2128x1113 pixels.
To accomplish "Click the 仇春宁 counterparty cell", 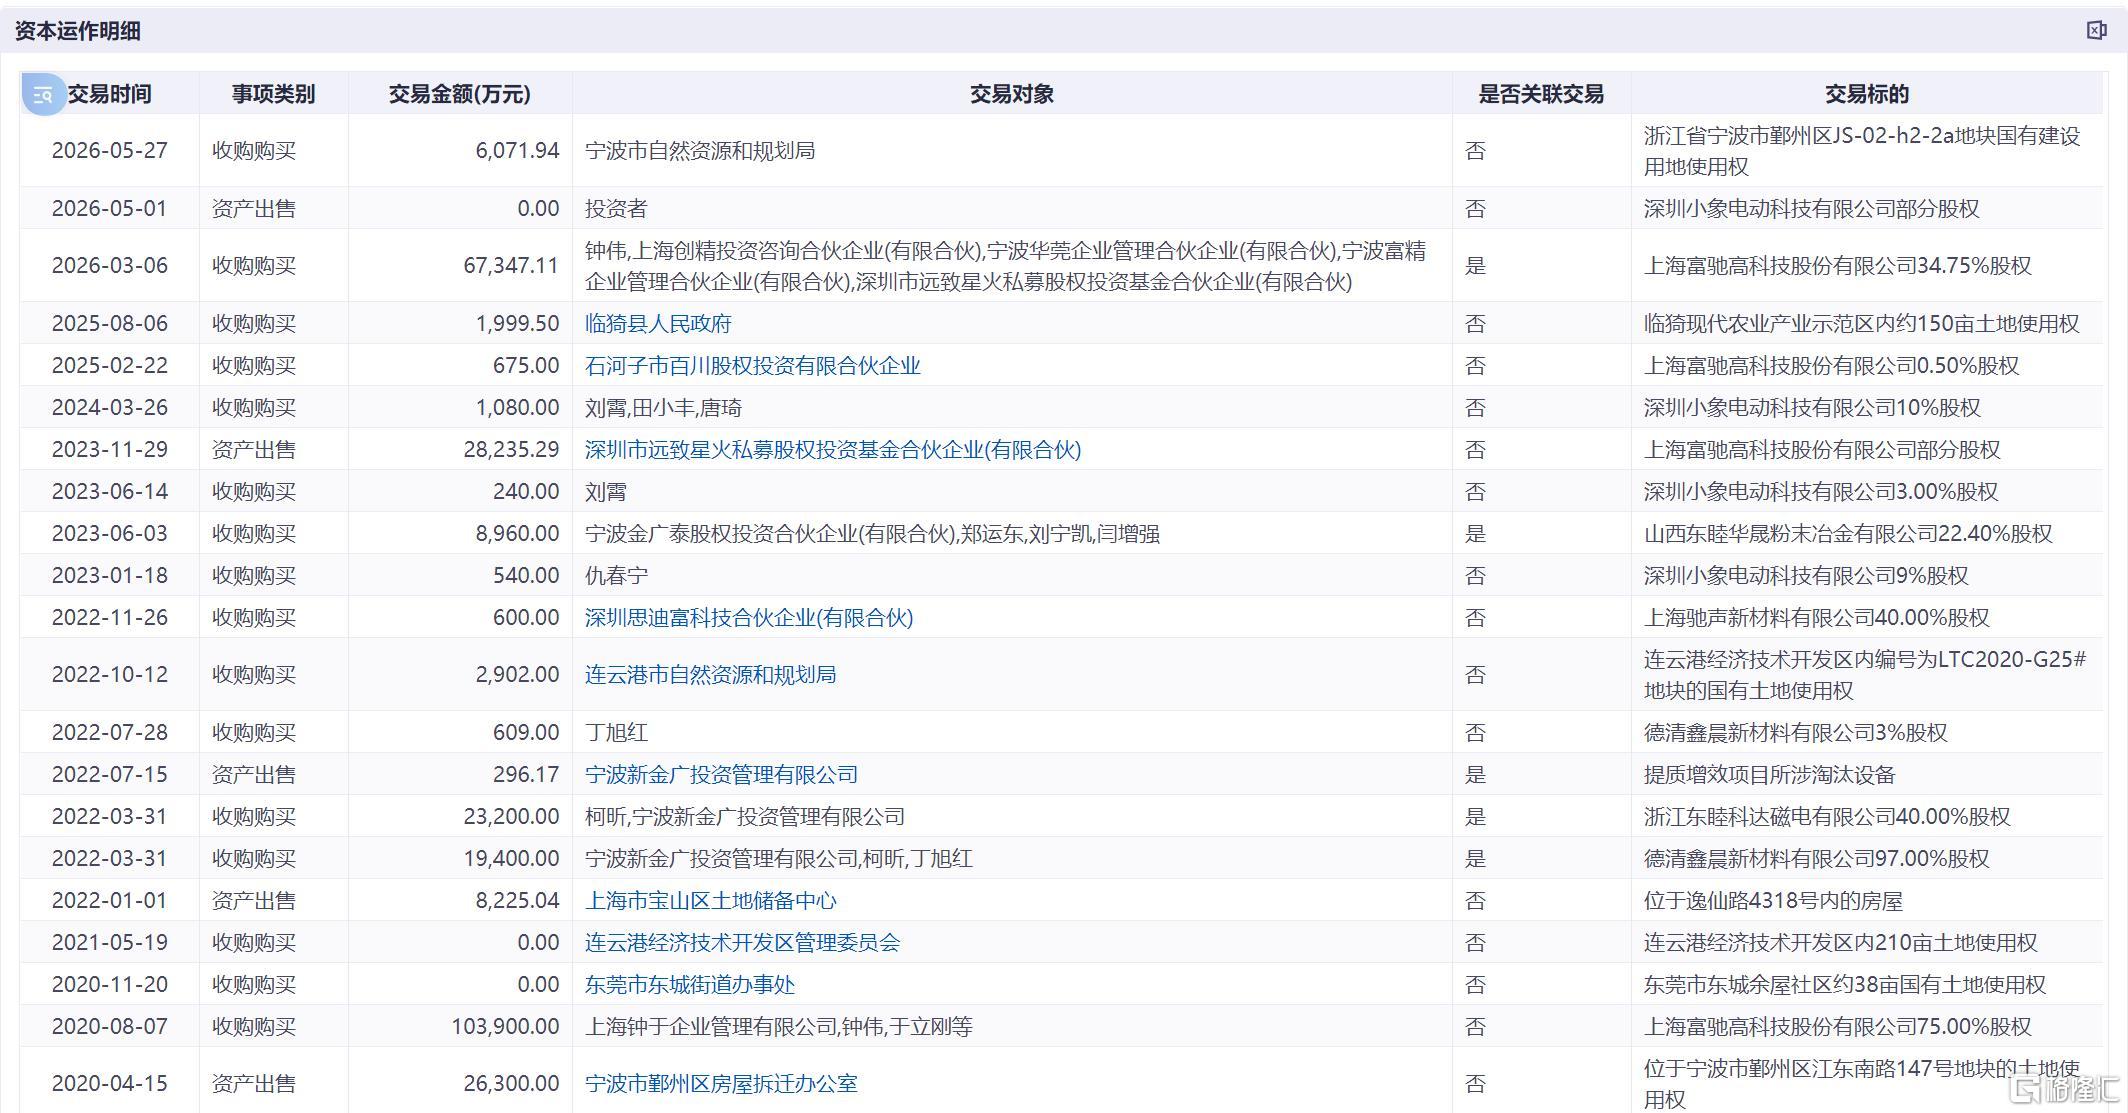I will (616, 576).
